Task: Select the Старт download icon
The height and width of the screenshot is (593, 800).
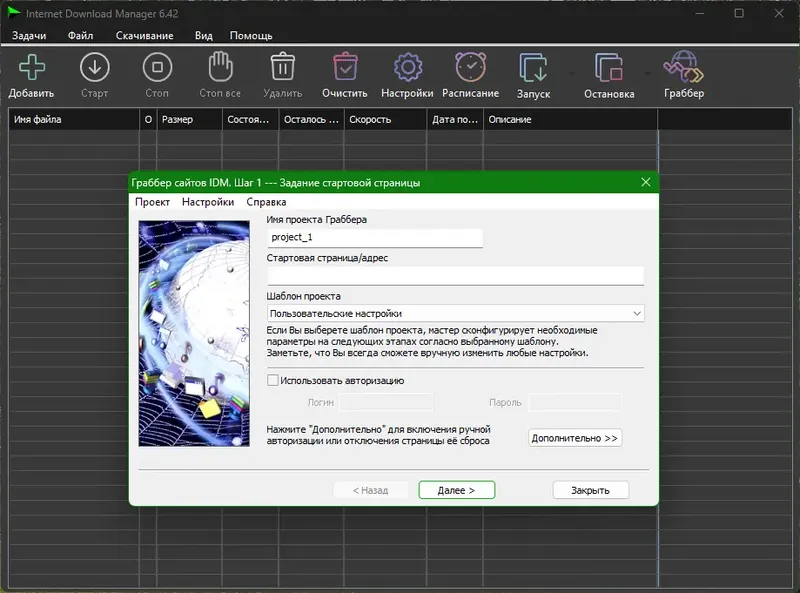Action: coord(95,72)
